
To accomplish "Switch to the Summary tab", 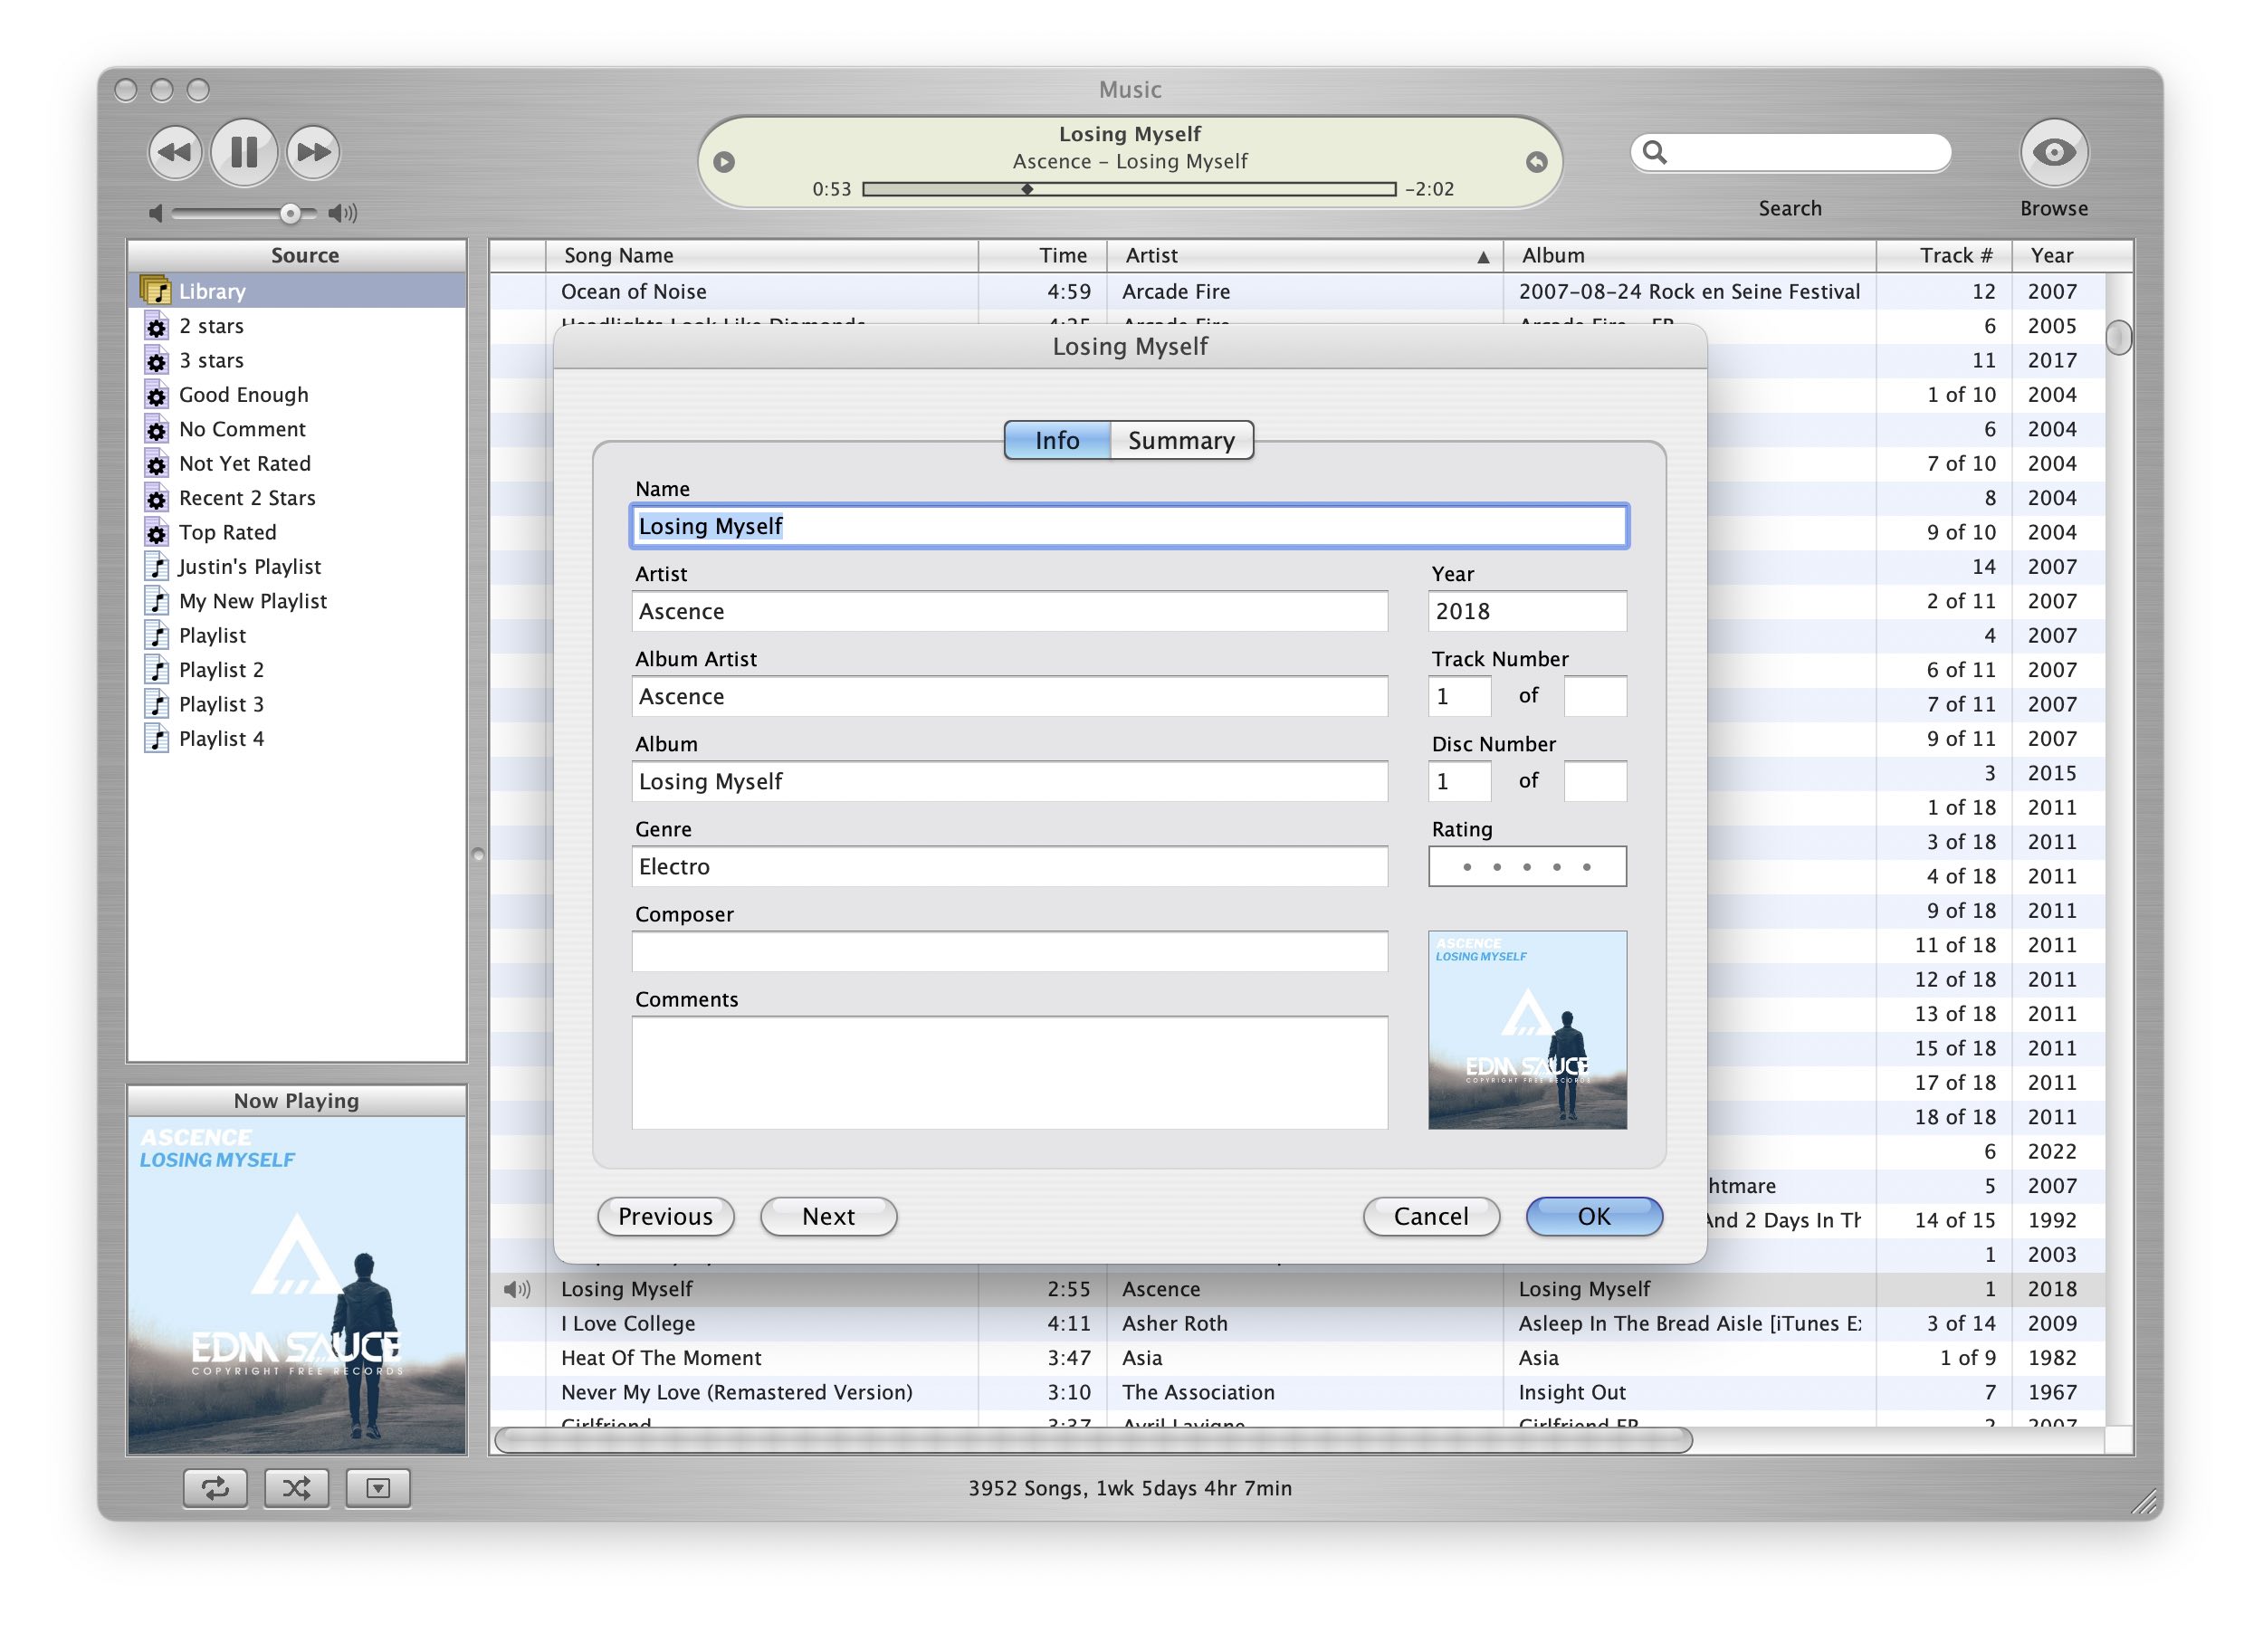I will [1181, 441].
